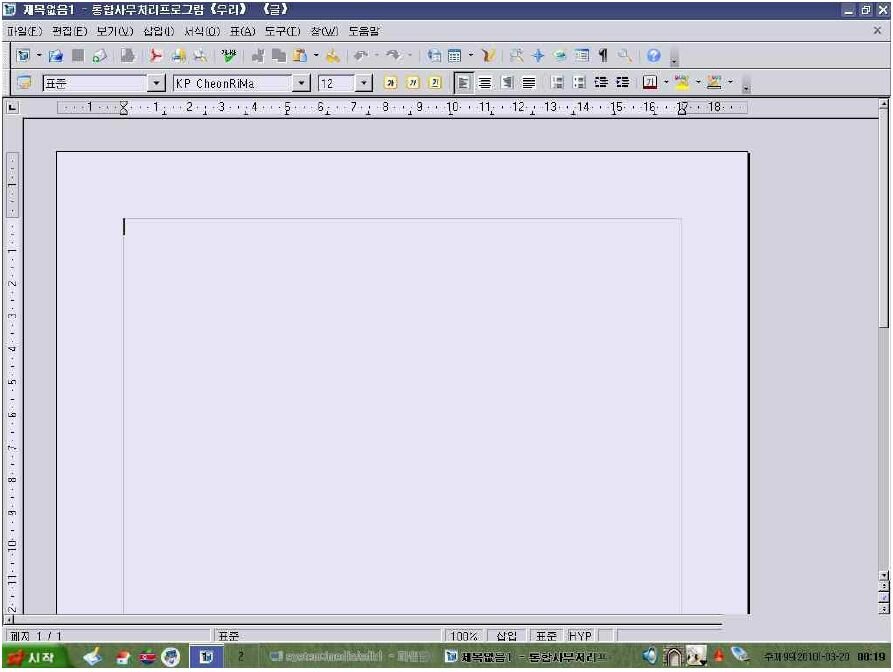Expand the font size 12 dropdown

[363, 83]
